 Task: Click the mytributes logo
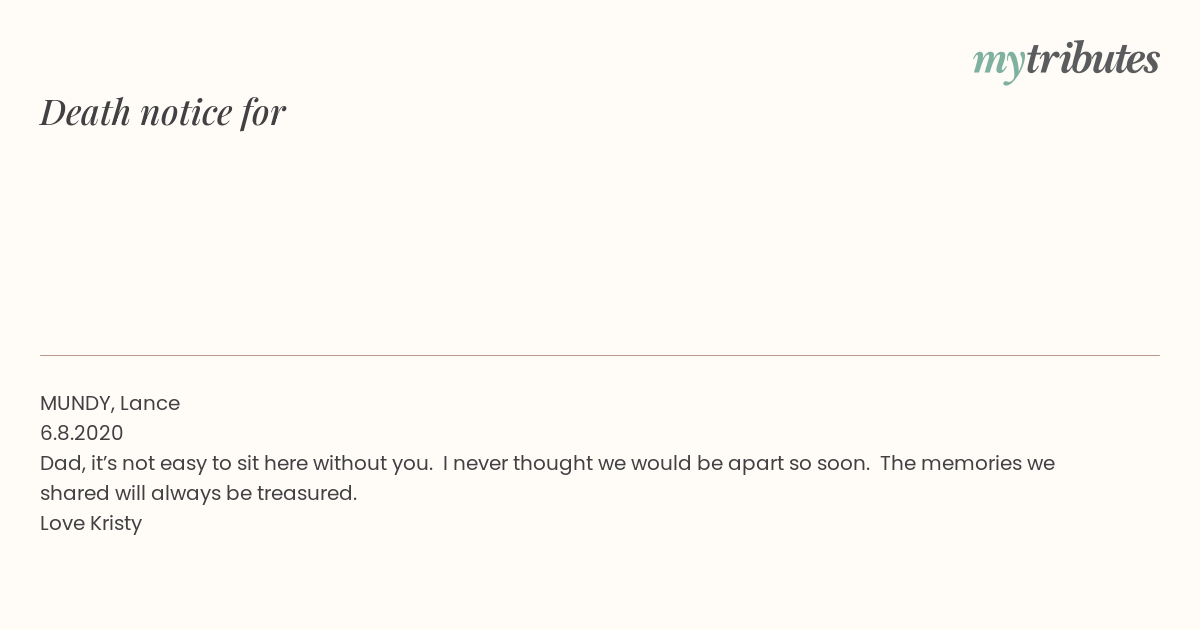tap(1066, 61)
